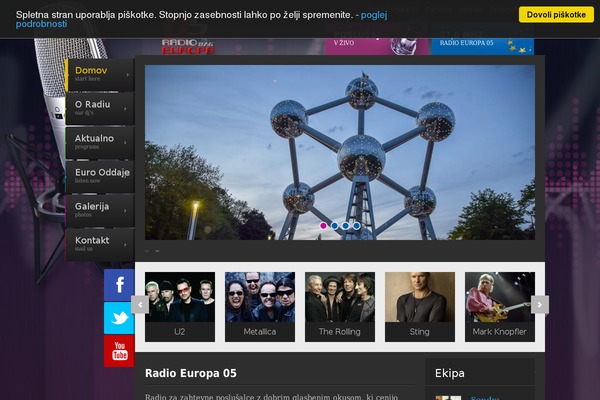
Task: Go to previous artists in carousel
Action: tap(140, 305)
